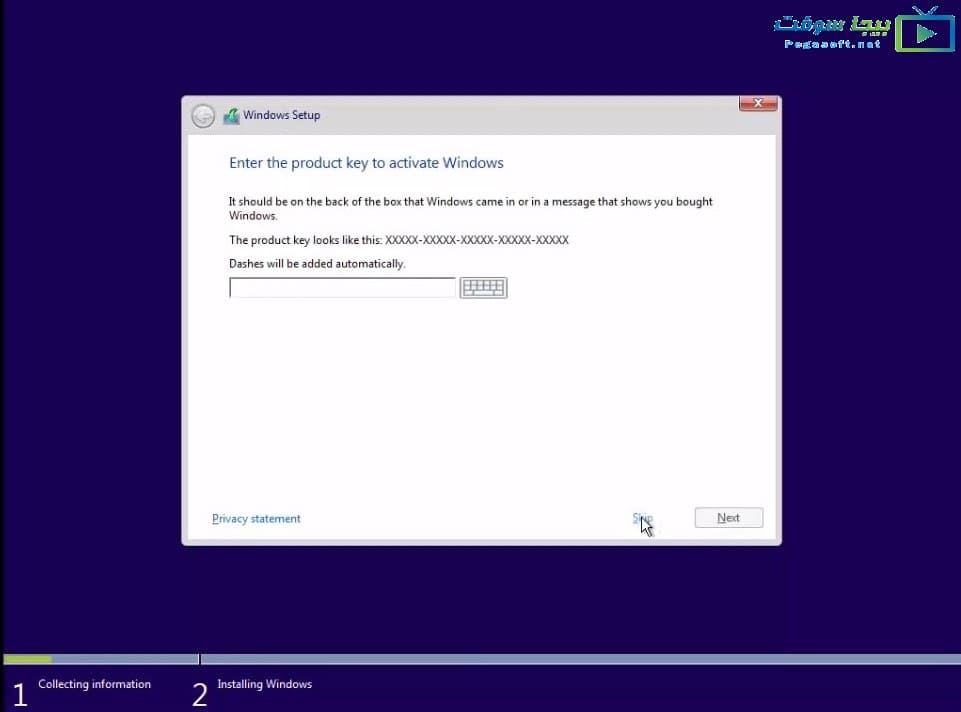Click the 'Dashes will be added automatically.' text

317,263
